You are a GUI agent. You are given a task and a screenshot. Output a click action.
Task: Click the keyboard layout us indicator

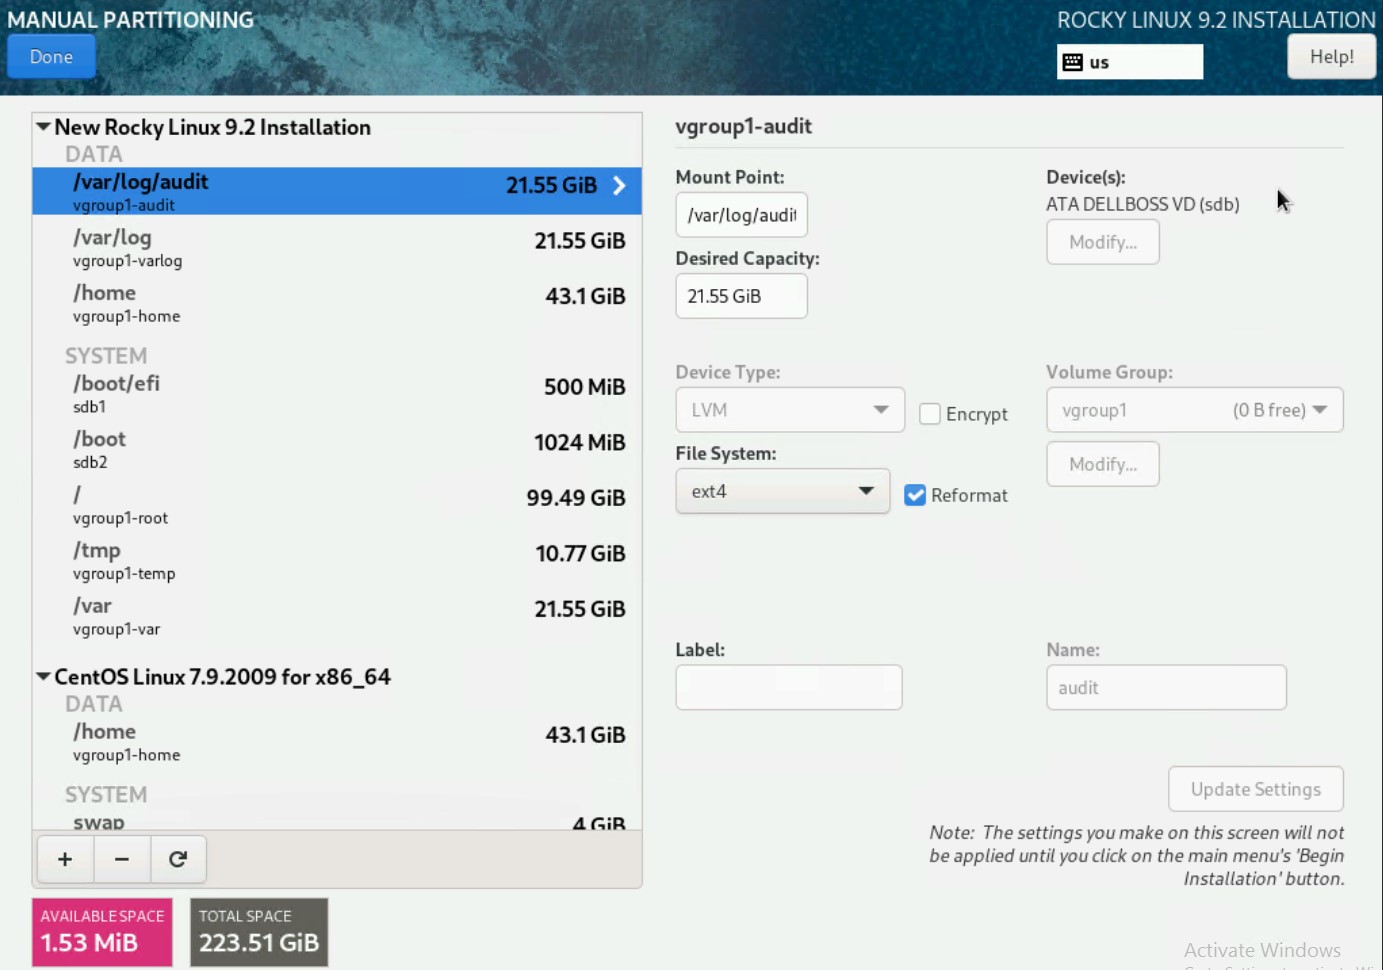(x=1129, y=62)
